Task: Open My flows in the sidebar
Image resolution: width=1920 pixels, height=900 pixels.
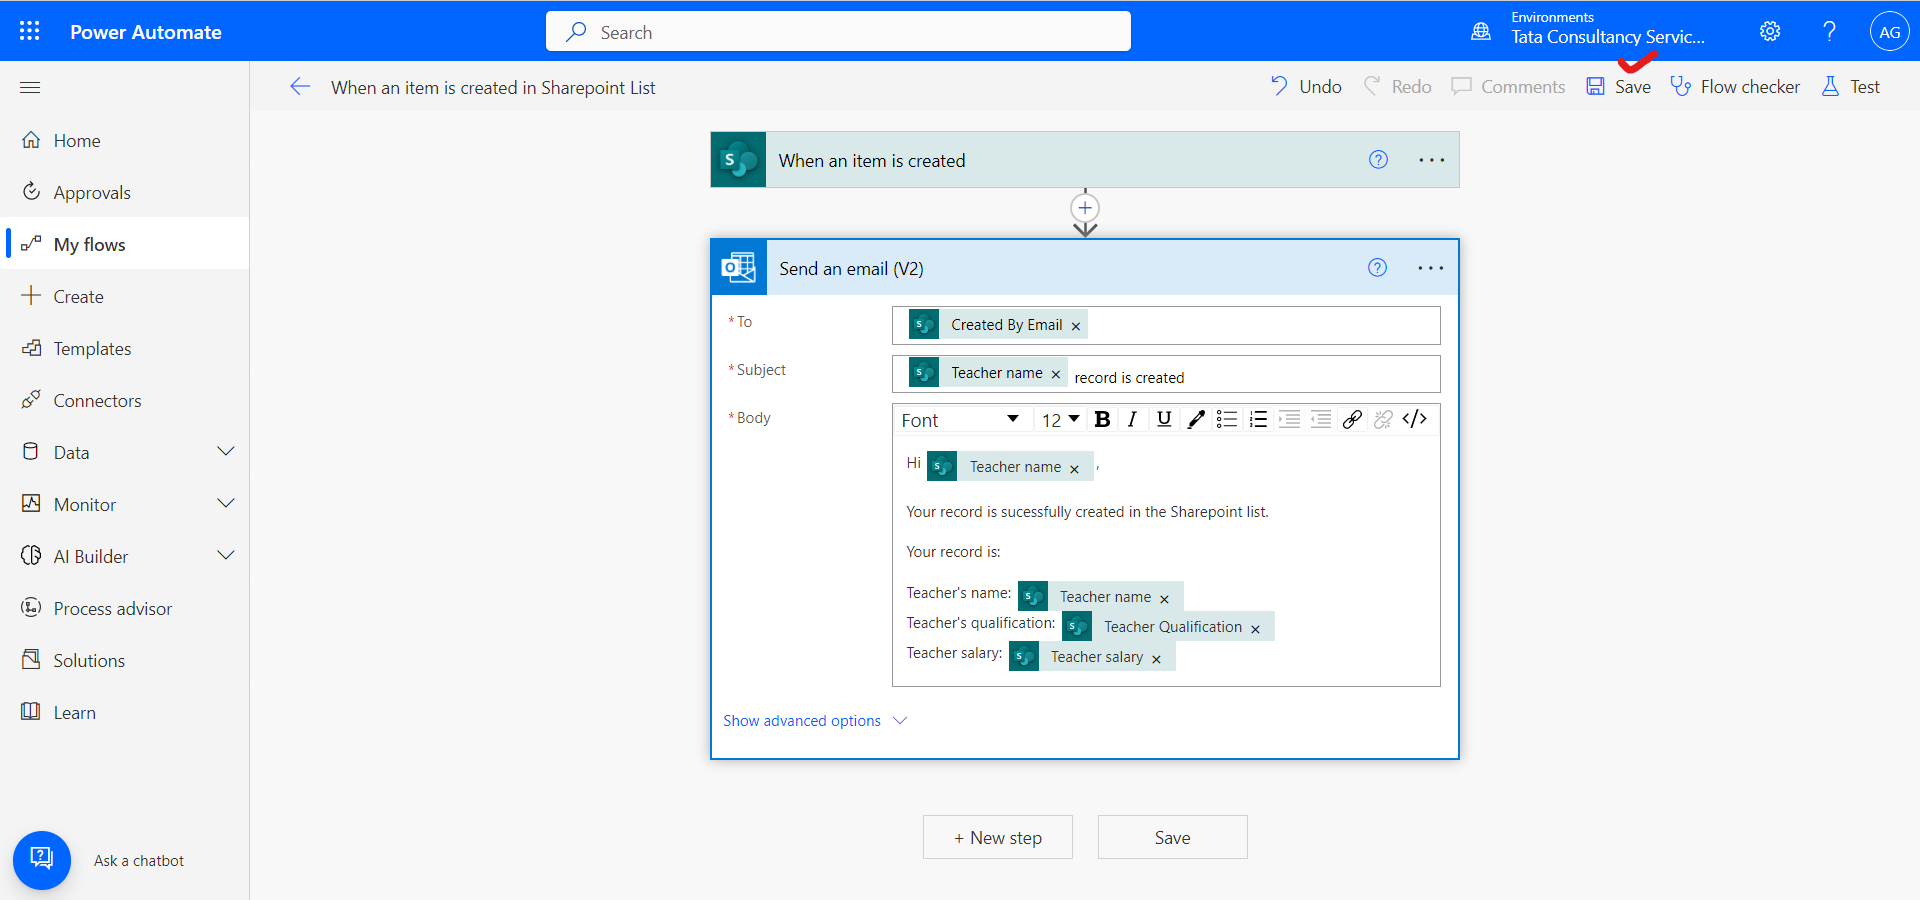Action: [89, 243]
